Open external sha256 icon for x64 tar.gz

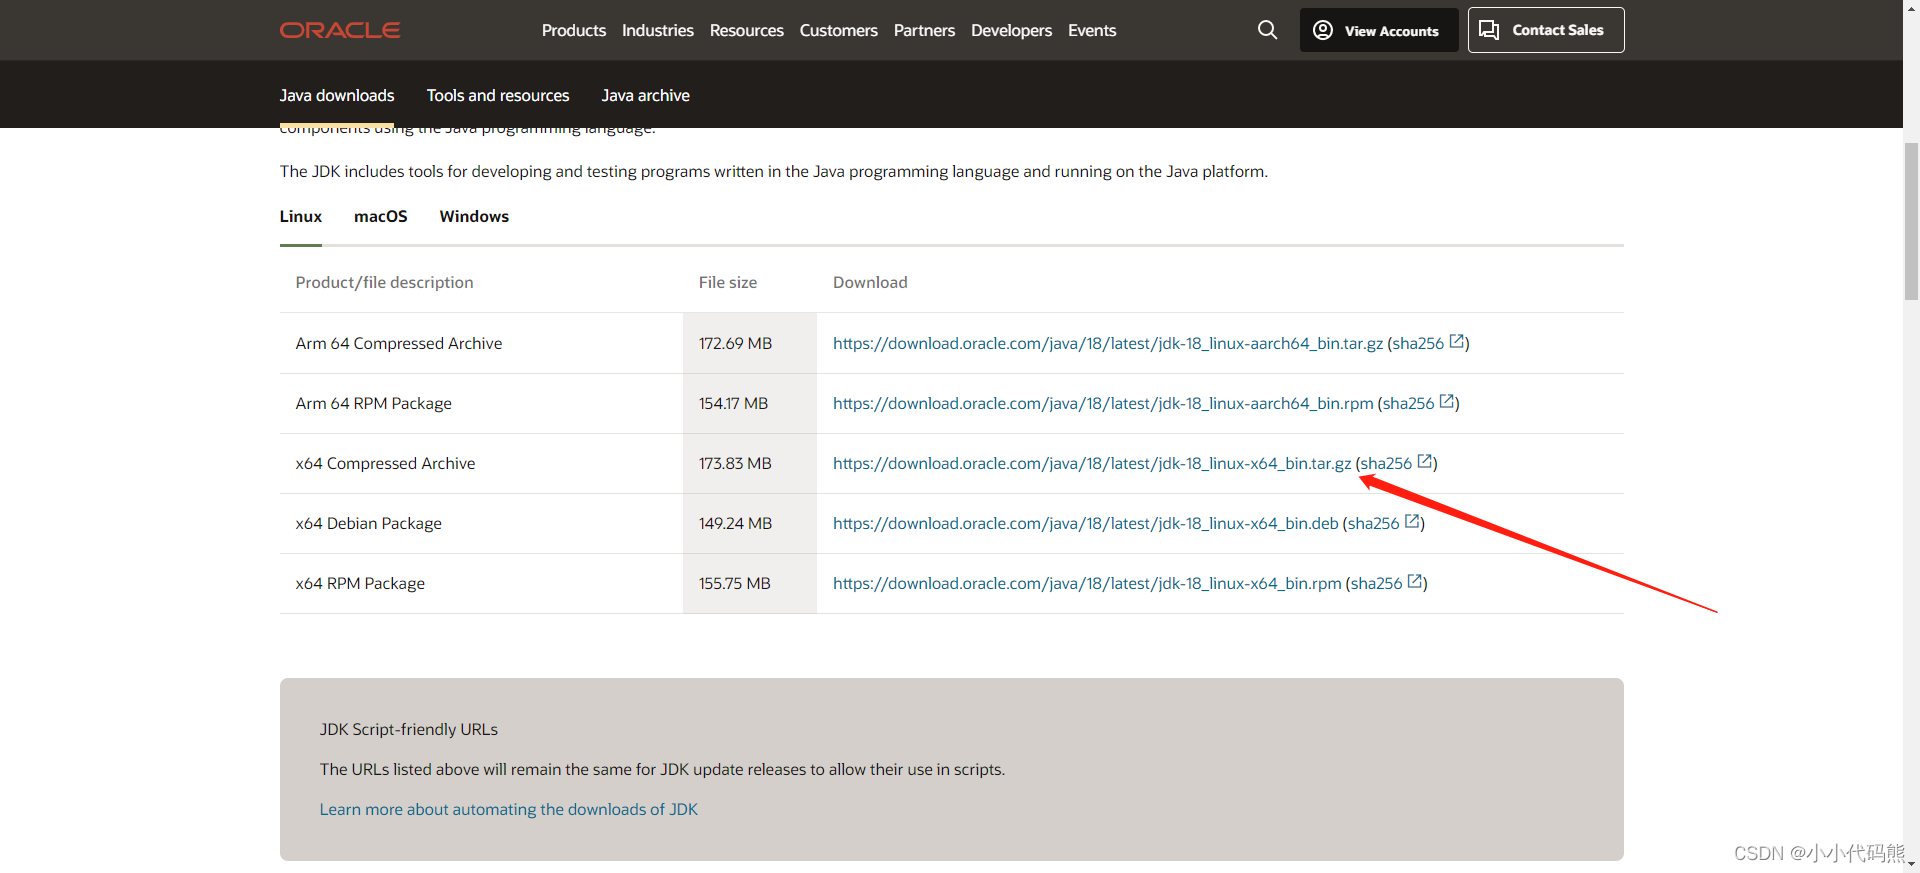(1425, 462)
